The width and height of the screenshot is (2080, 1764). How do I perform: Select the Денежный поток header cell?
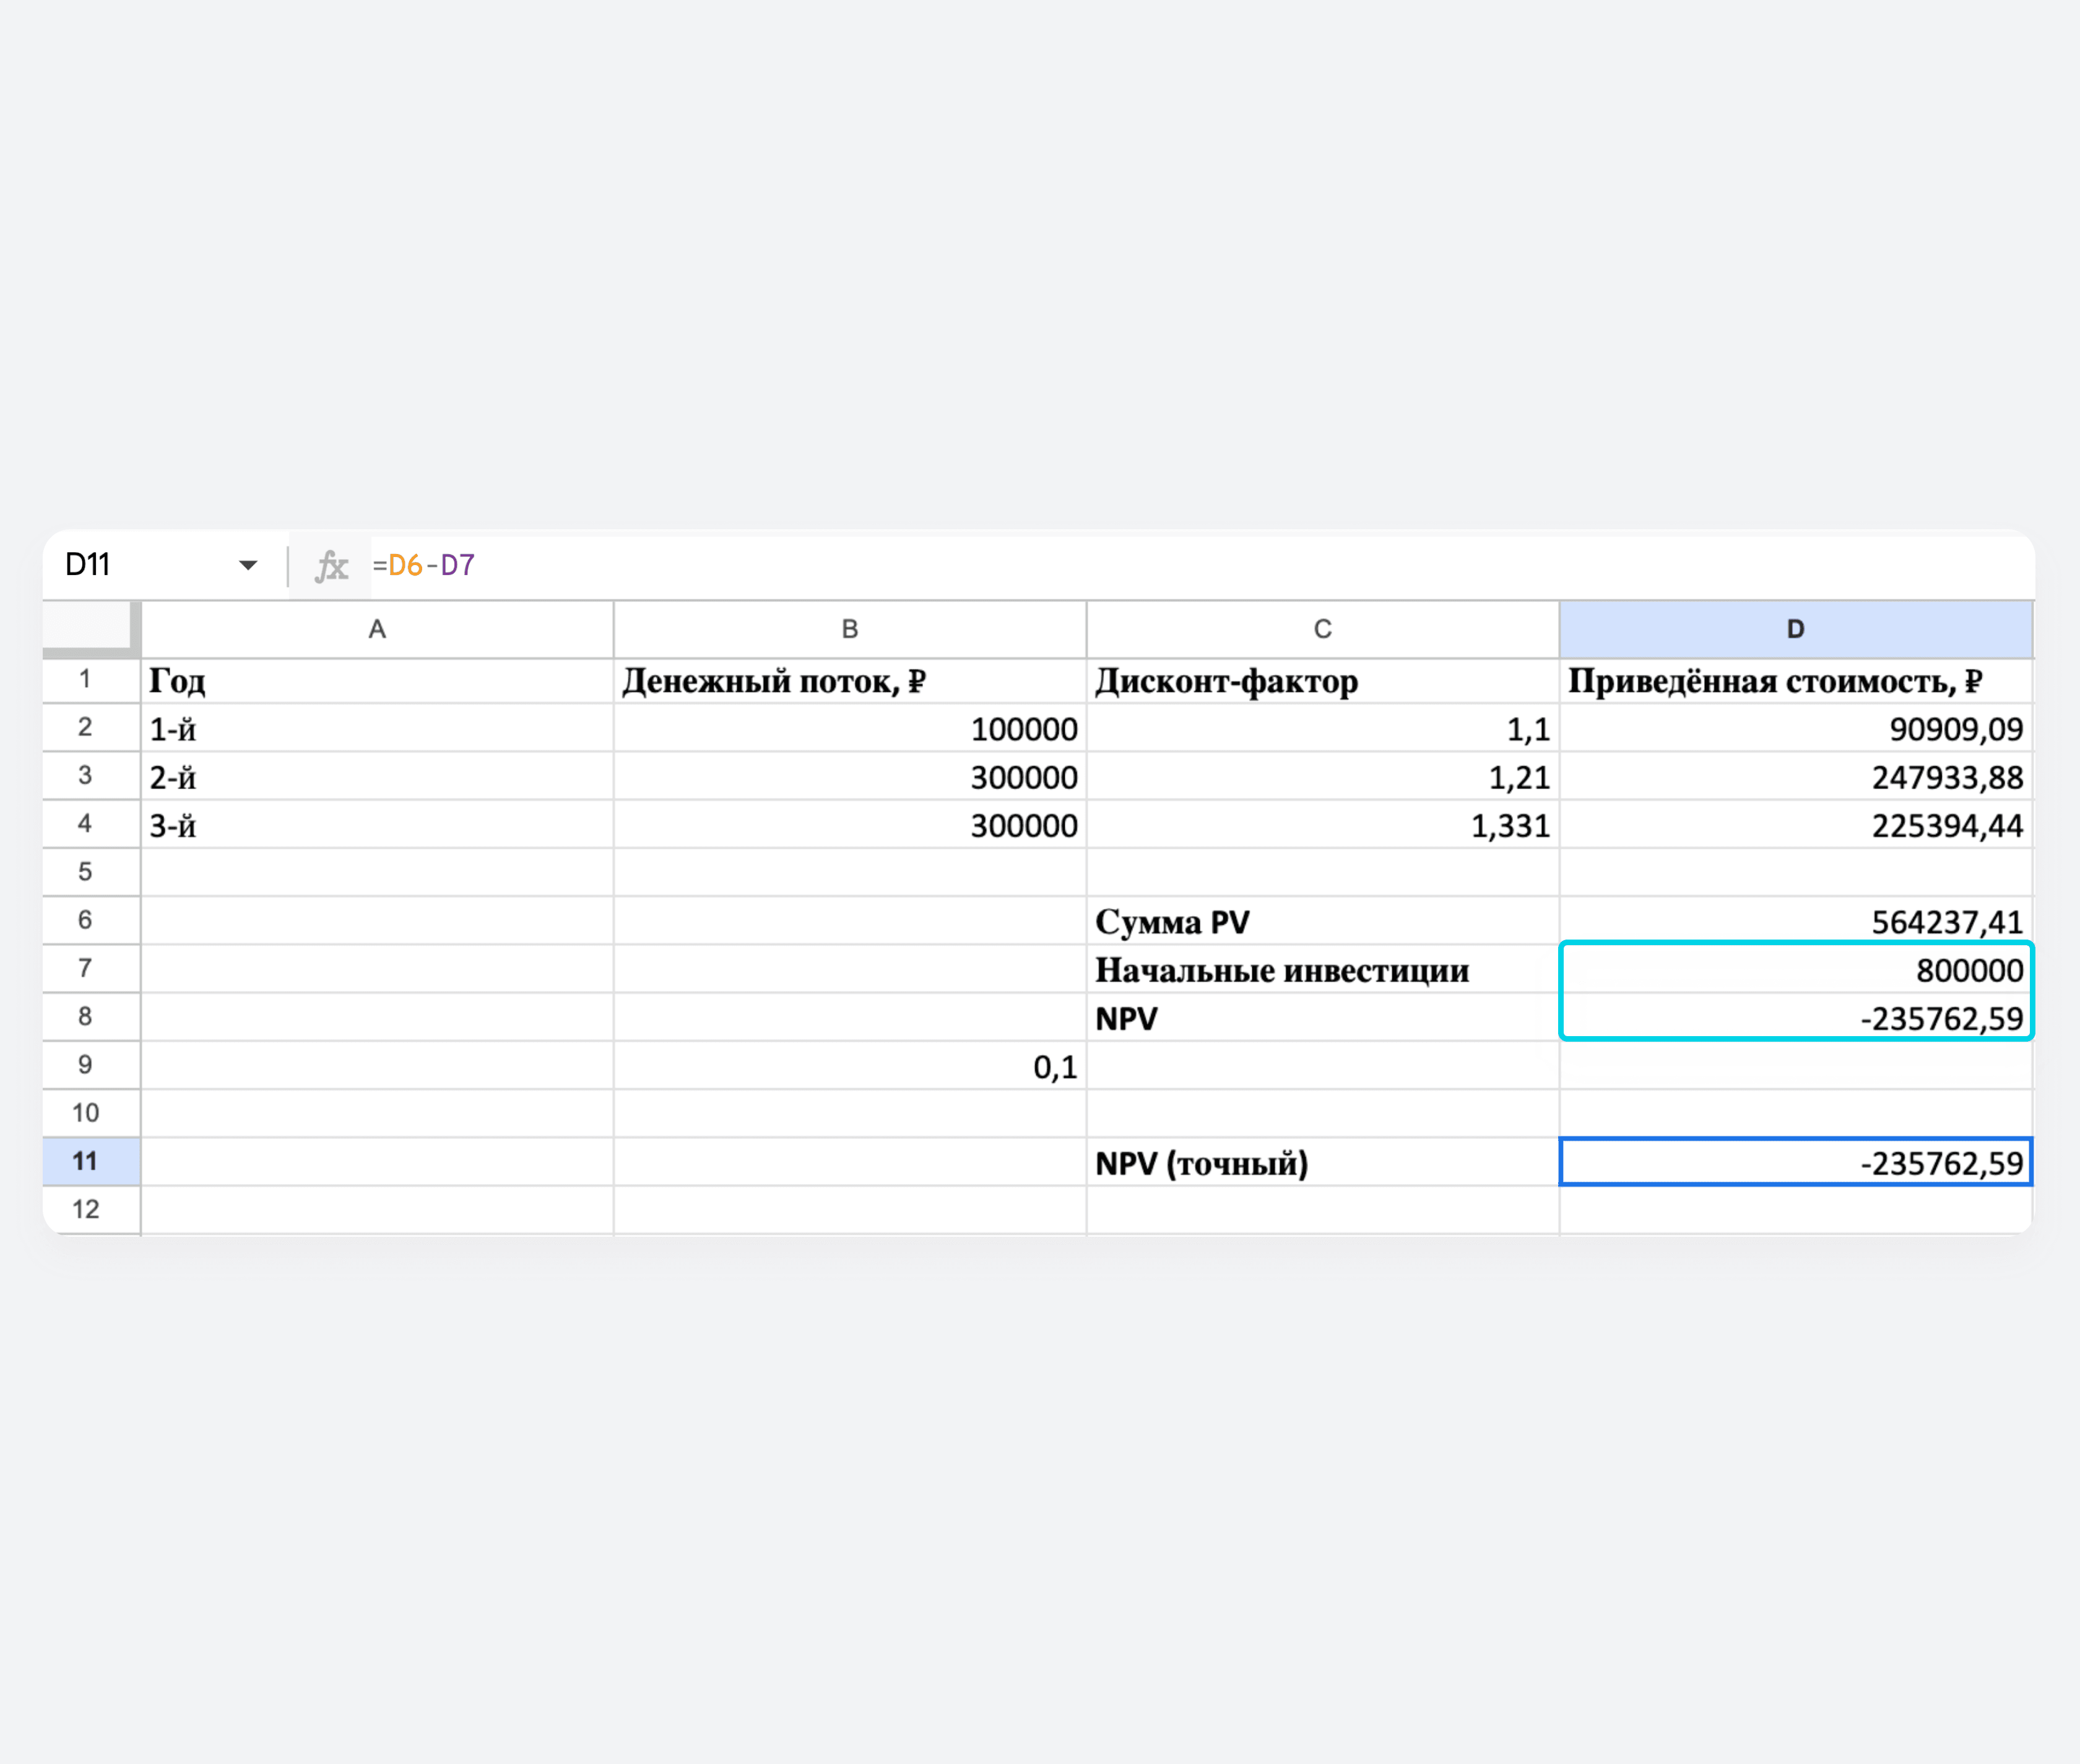849,681
